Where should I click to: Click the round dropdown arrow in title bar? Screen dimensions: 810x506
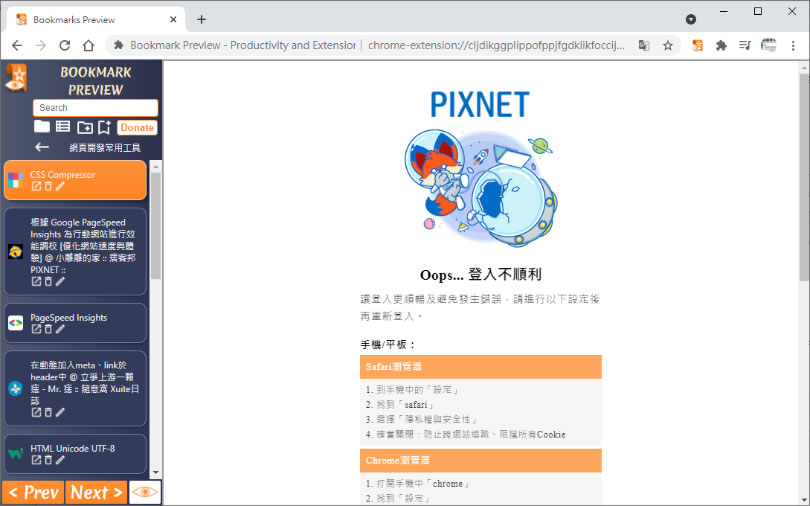[x=691, y=20]
